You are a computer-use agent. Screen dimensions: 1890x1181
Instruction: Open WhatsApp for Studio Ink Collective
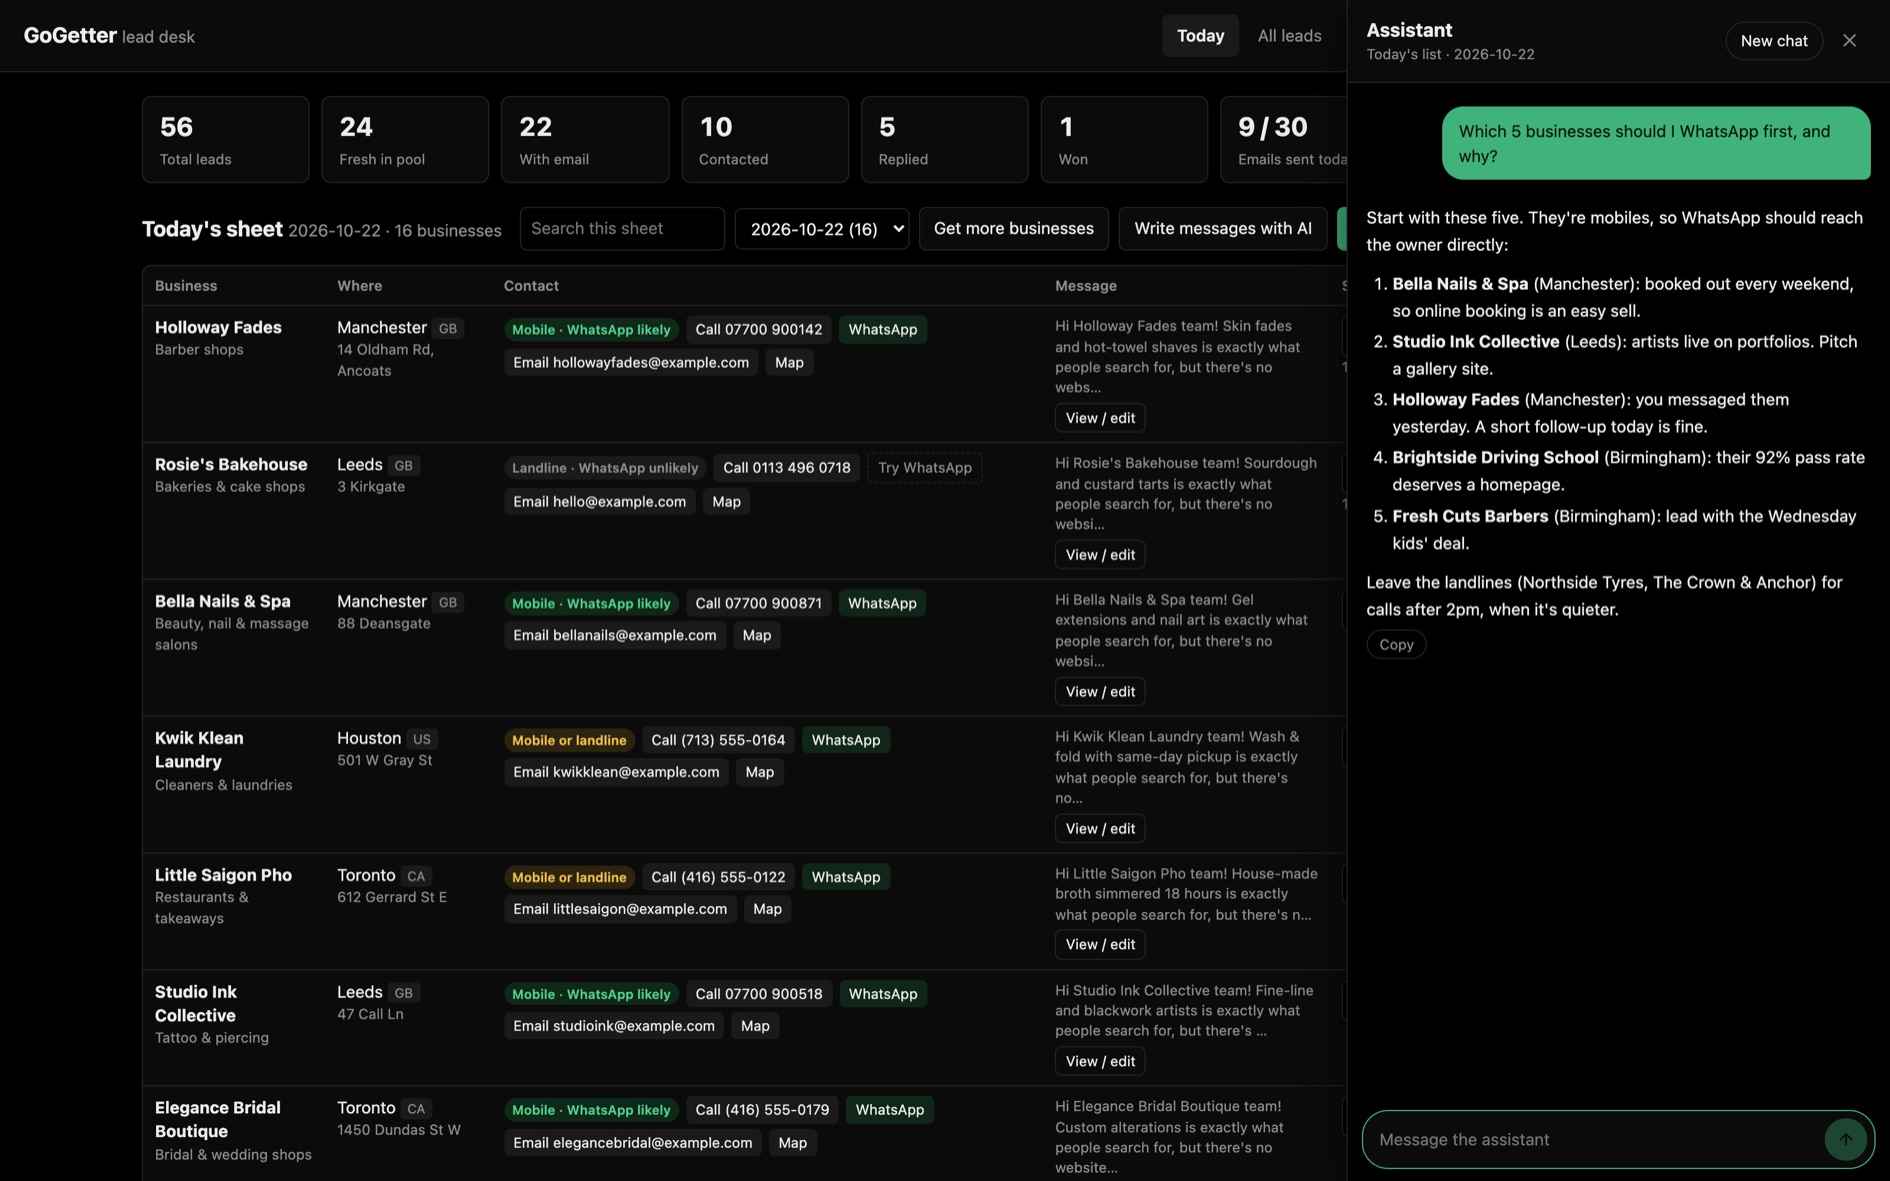tap(882, 995)
